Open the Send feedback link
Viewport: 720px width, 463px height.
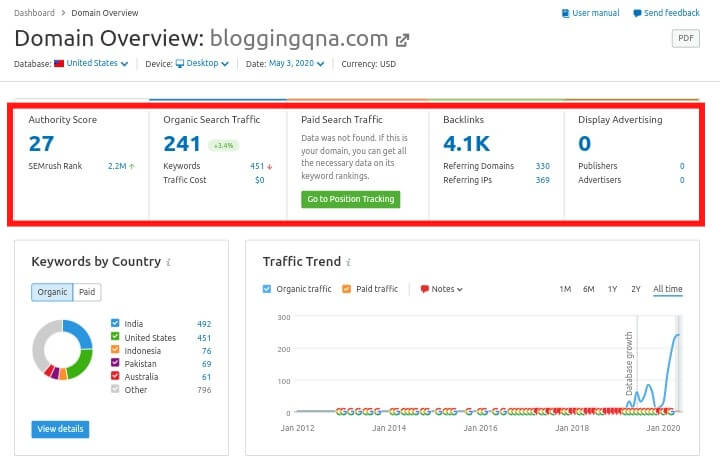pyautogui.click(x=672, y=13)
